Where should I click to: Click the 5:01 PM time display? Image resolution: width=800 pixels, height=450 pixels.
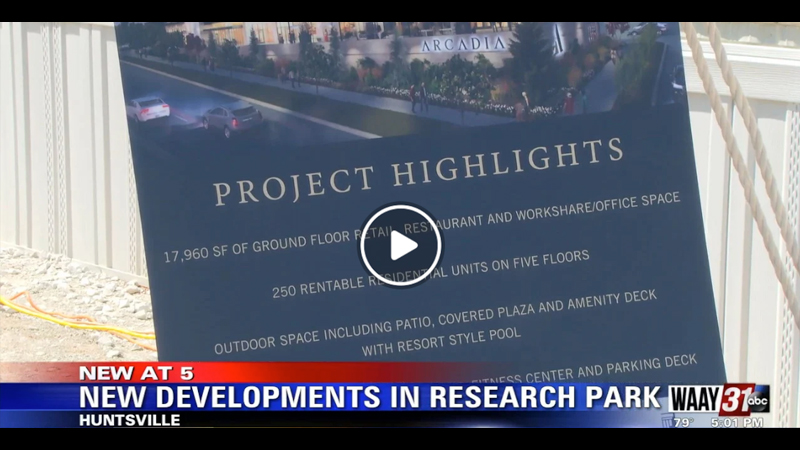click(x=737, y=421)
